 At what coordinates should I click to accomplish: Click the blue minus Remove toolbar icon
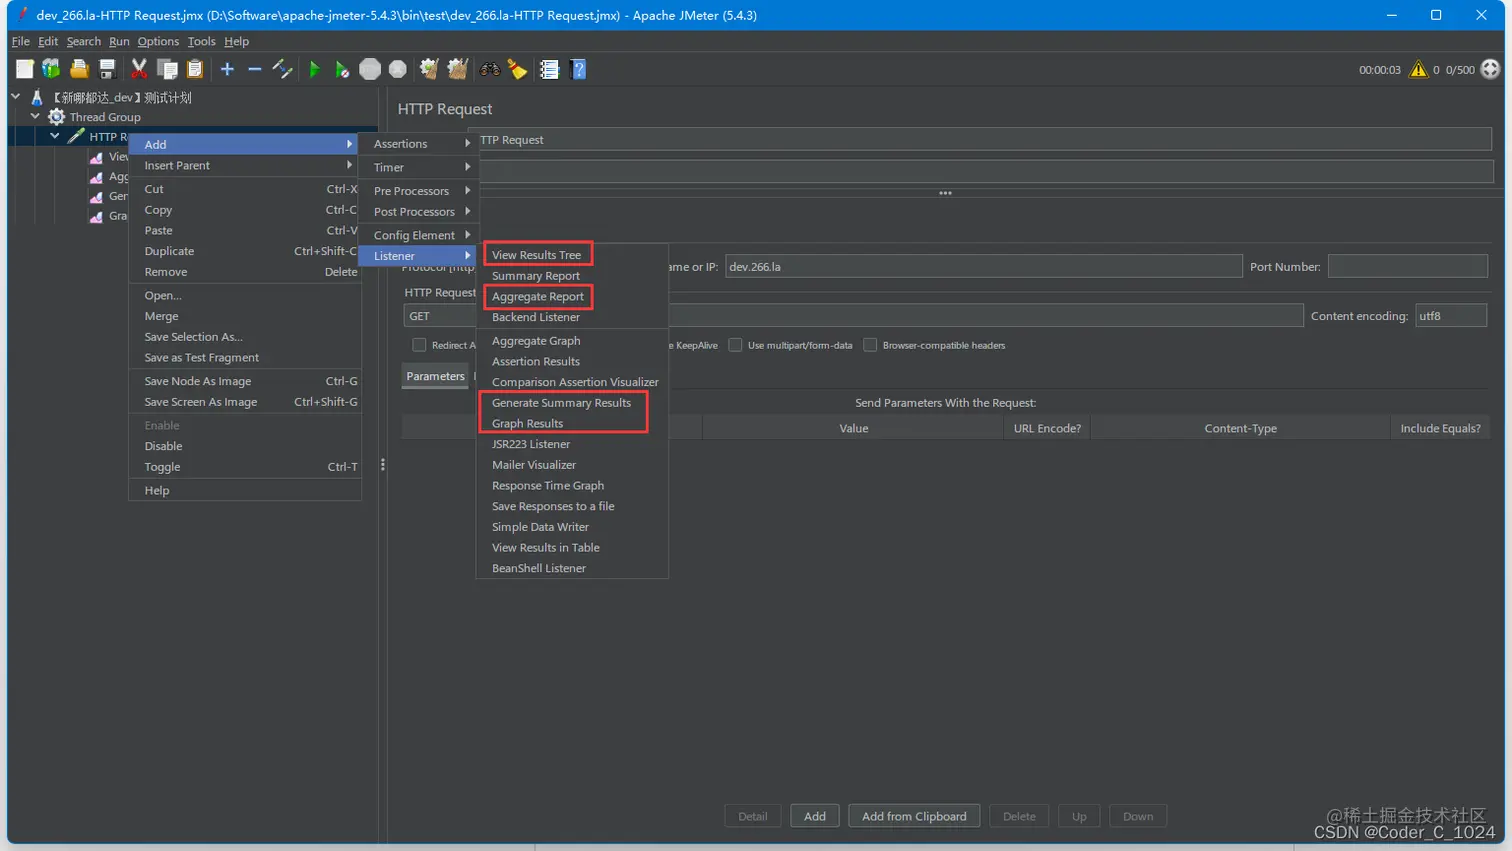[x=254, y=69]
